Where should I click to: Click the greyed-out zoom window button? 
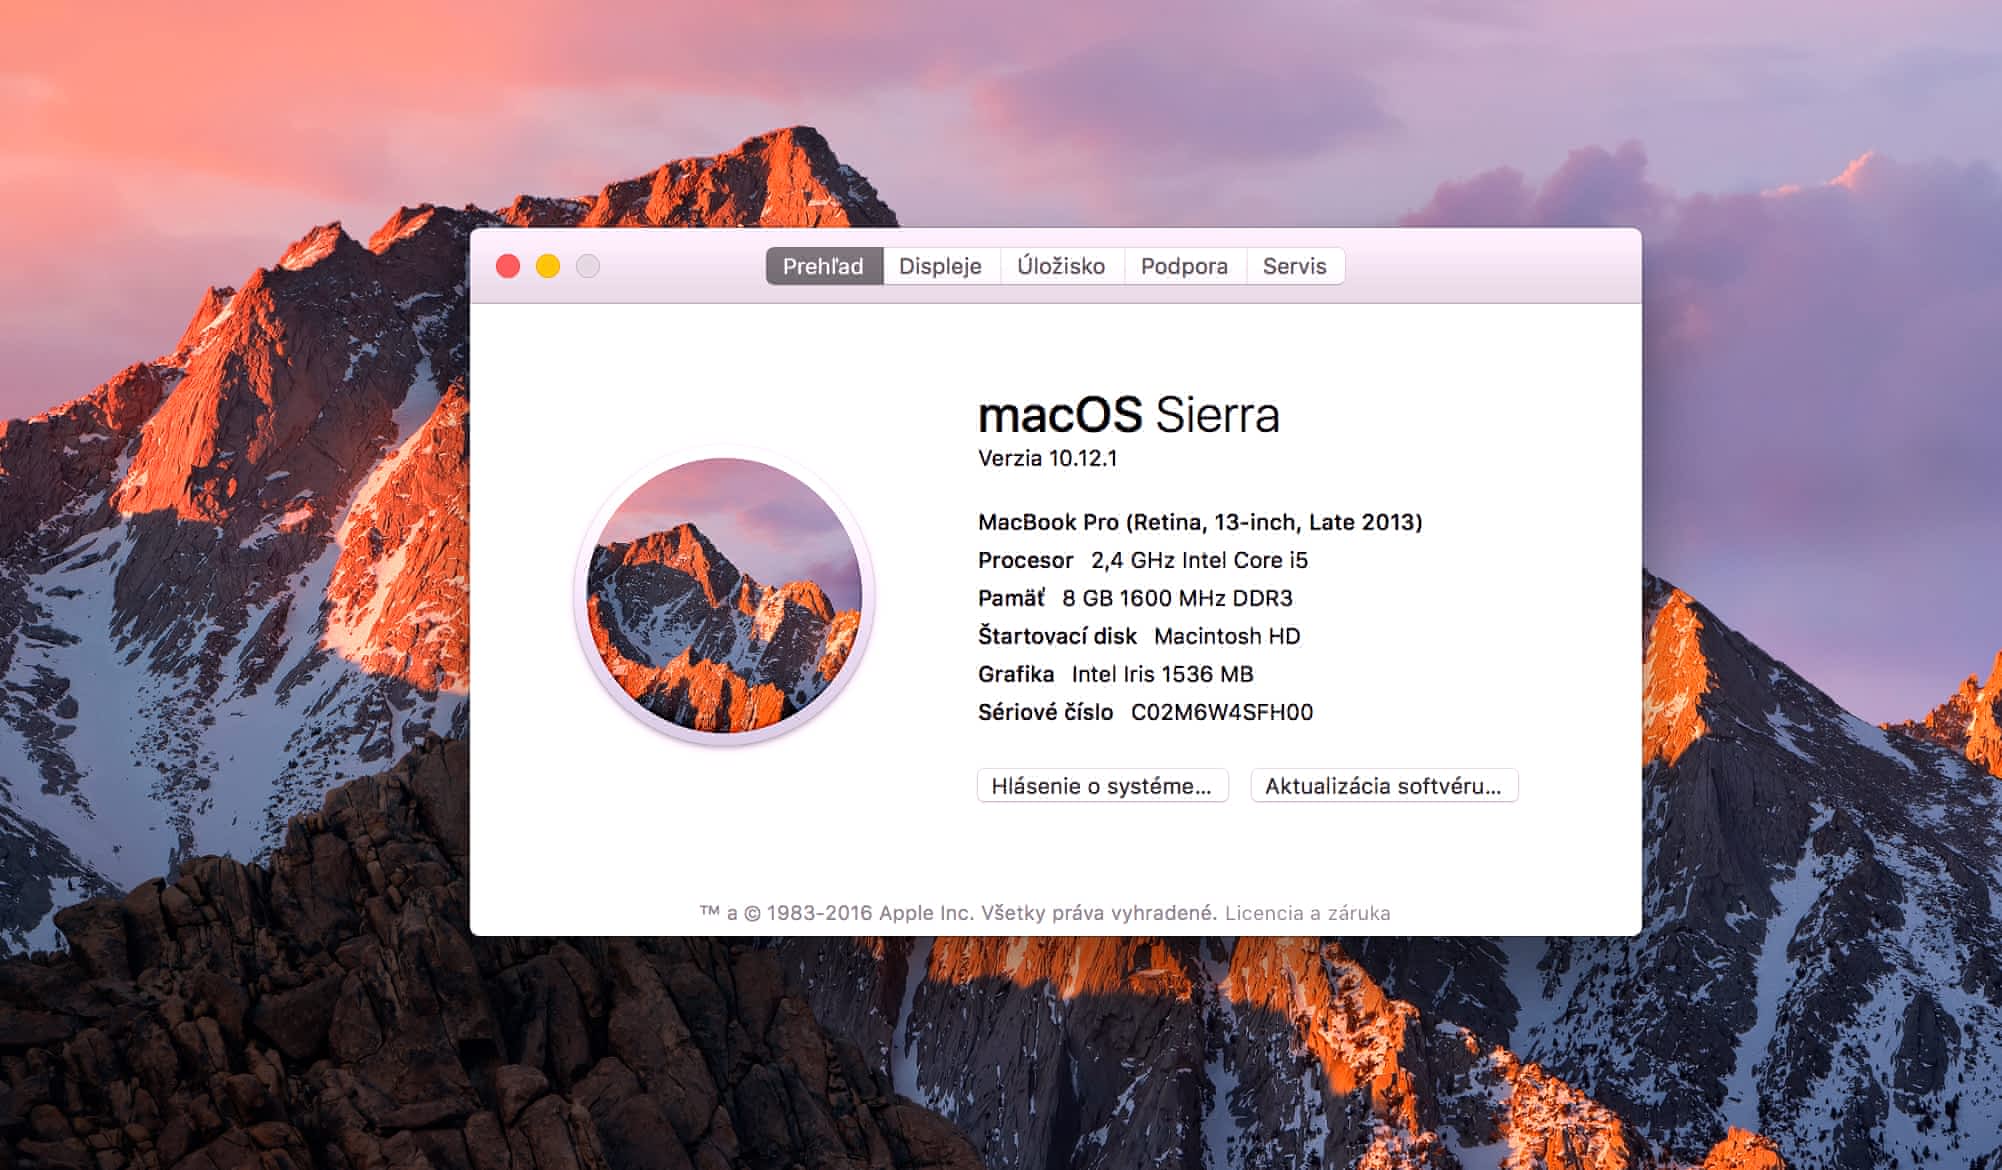click(x=588, y=266)
